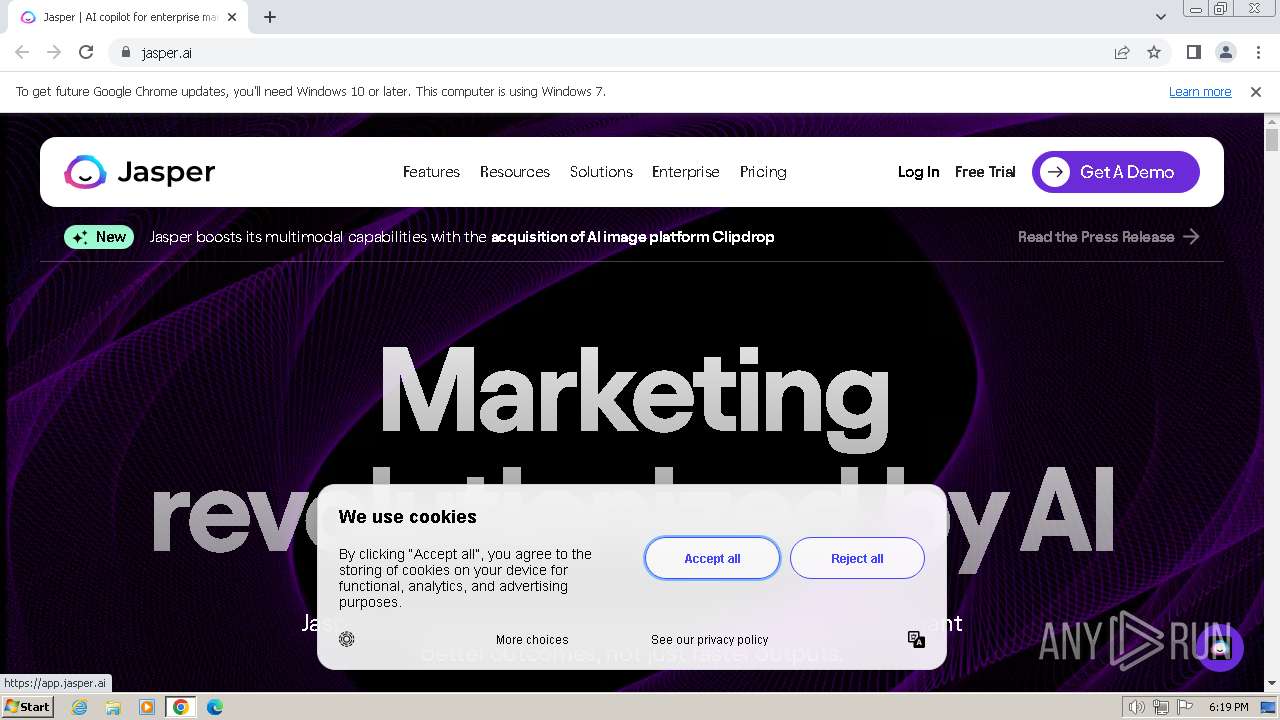This screenshot has height=720, width=1280.
Task: Expand the tab search dropdown
Action: [1160, 17]
